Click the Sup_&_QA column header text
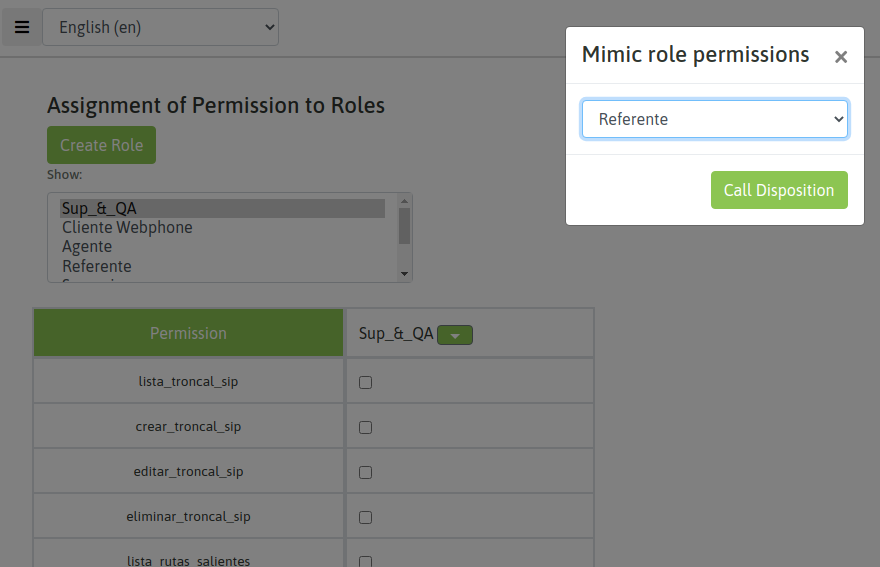 click(x=396, y=333)
